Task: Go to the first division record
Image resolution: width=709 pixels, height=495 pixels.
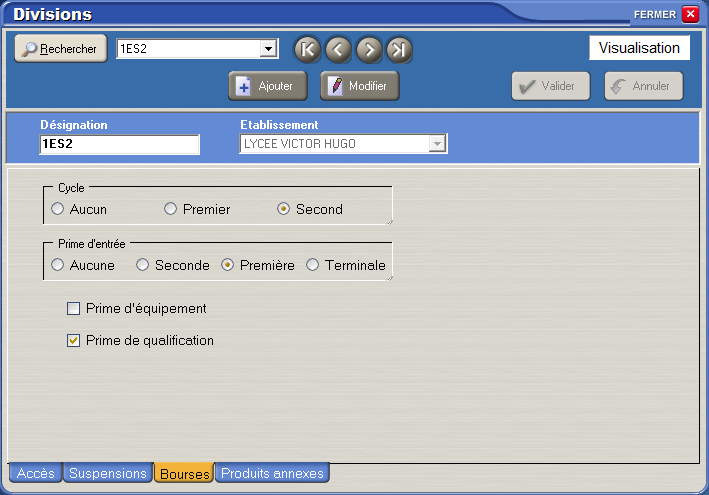Action: point(307,49)
